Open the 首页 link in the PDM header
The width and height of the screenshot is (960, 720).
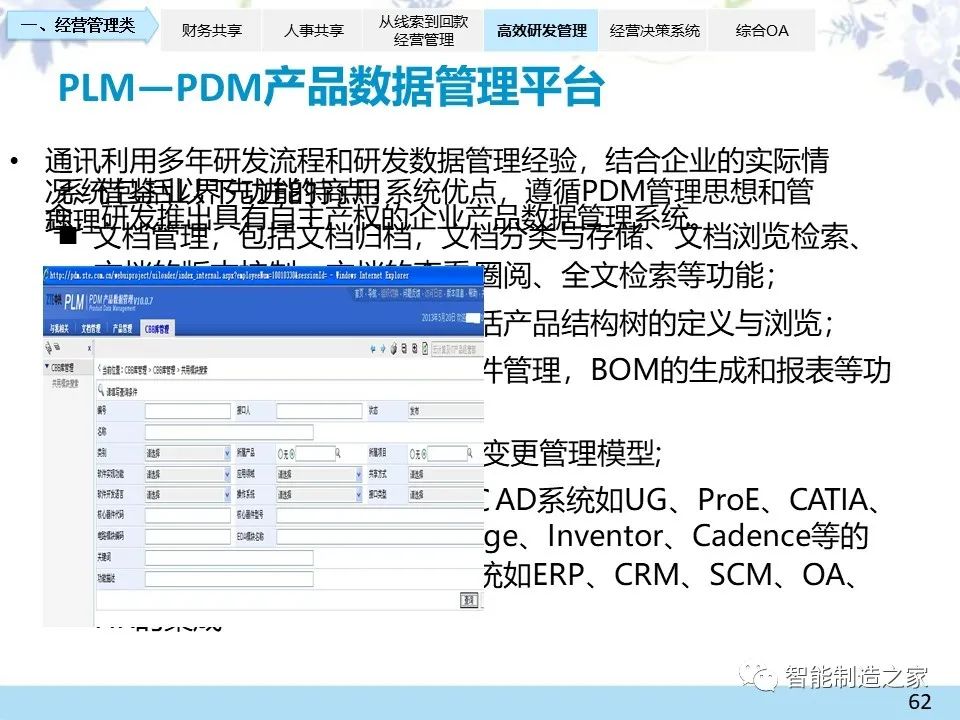click(360, 294)
